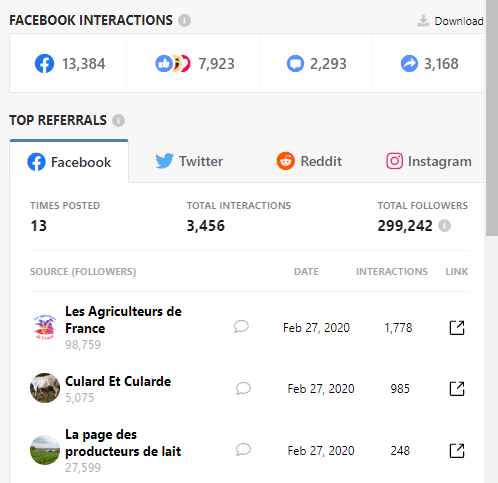Switch to the Twitter referrals tab

(x=189, y=161)
